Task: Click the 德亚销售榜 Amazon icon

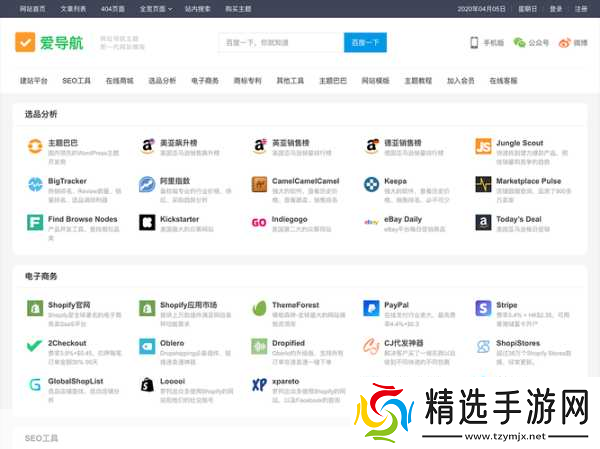Action: tap(372, 146)
